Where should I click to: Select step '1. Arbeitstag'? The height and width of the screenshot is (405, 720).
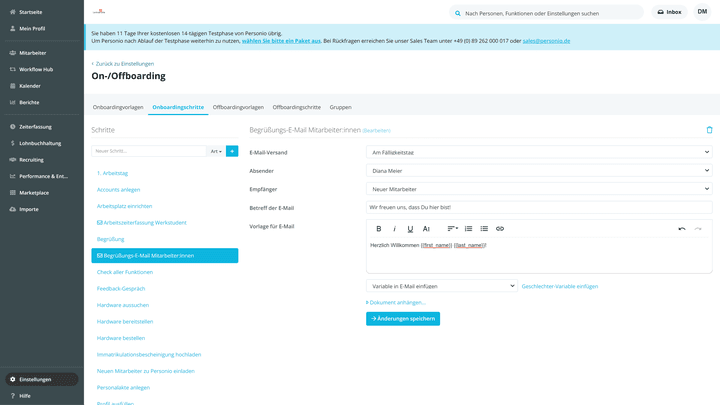pos(112,173)
